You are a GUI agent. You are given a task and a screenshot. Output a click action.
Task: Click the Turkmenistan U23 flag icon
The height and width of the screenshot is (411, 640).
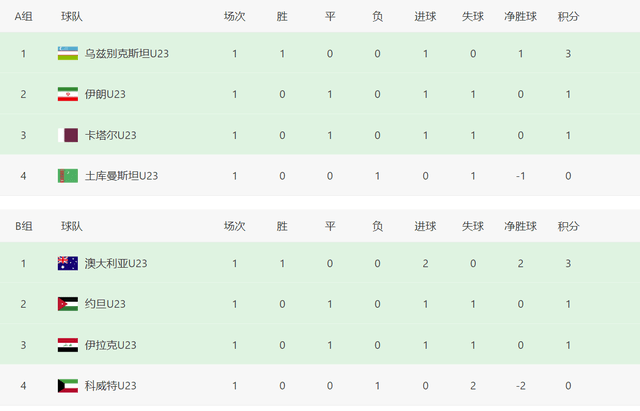[x=68, y=176]
